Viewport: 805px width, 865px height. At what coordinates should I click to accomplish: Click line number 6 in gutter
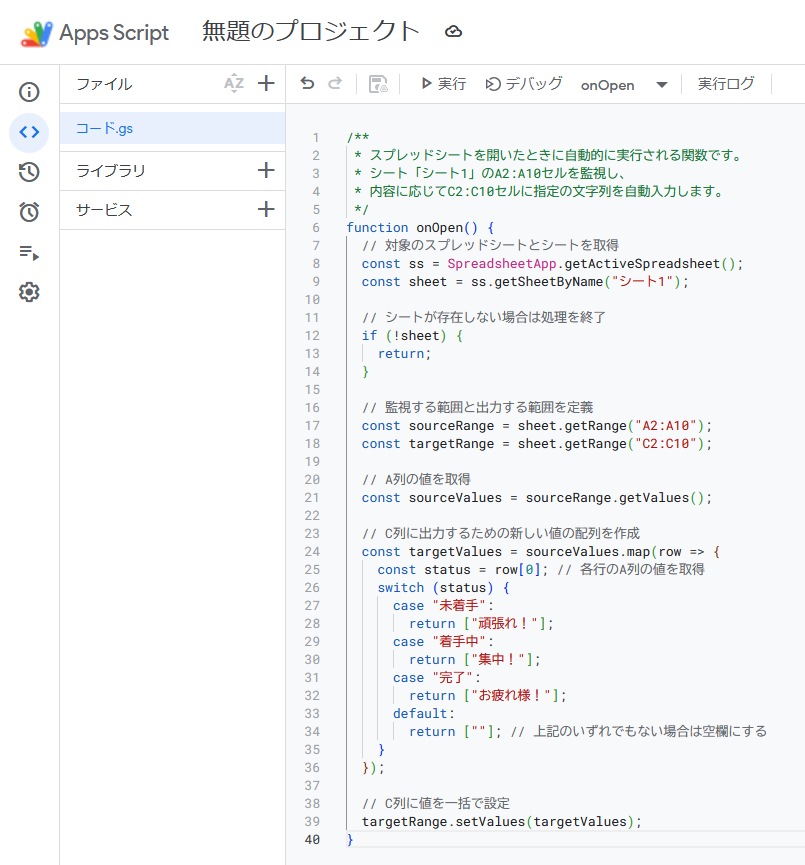point(316,228)
